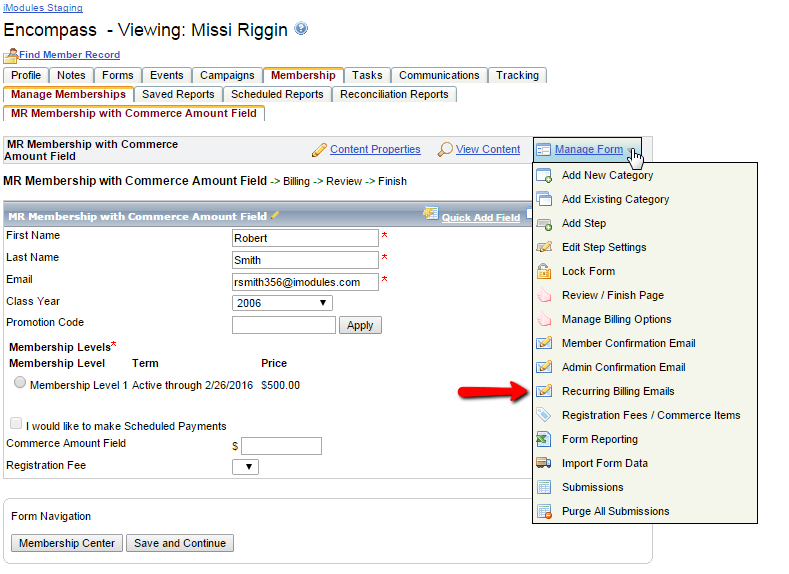Switch to the Notes tab
This screenshot has width=789, height=574.
click(71, 75)
